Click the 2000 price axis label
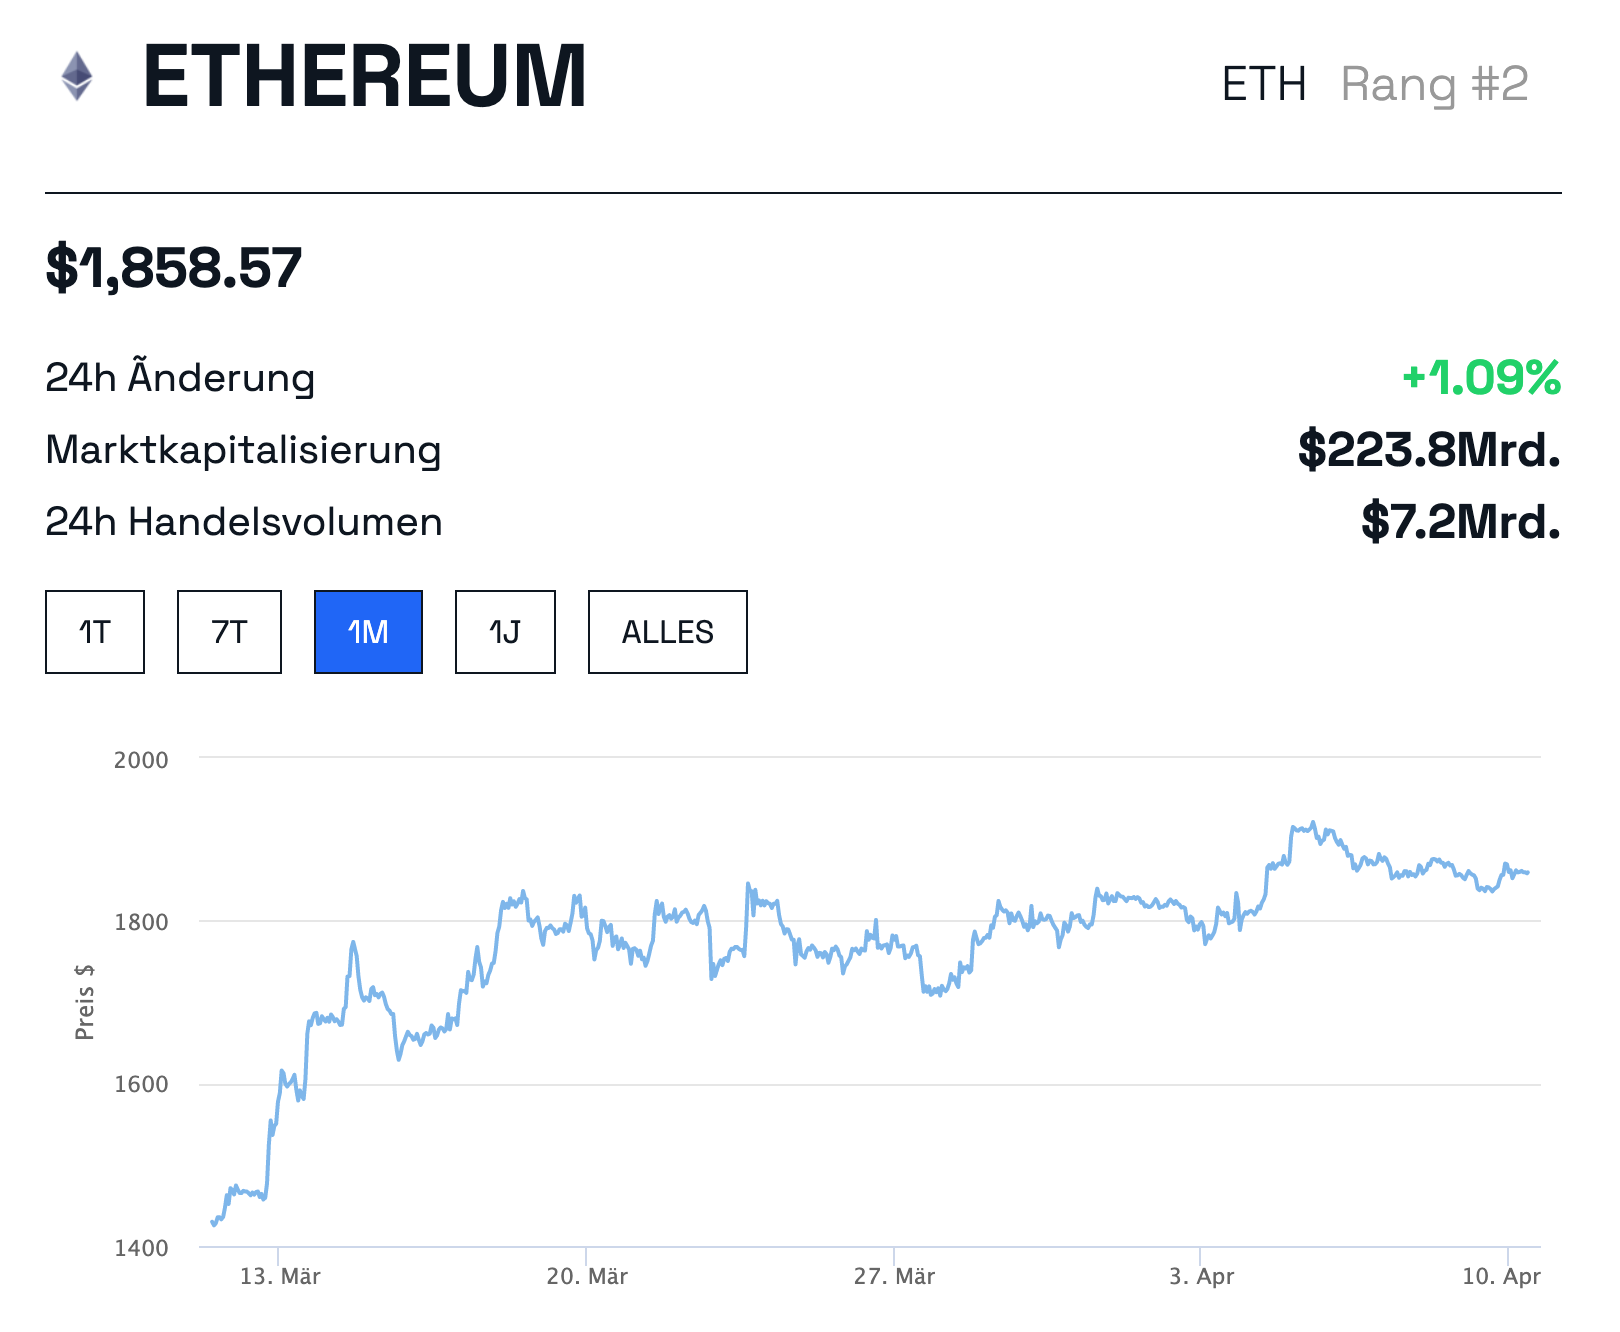1620x1332 pixels. point(141,760)
